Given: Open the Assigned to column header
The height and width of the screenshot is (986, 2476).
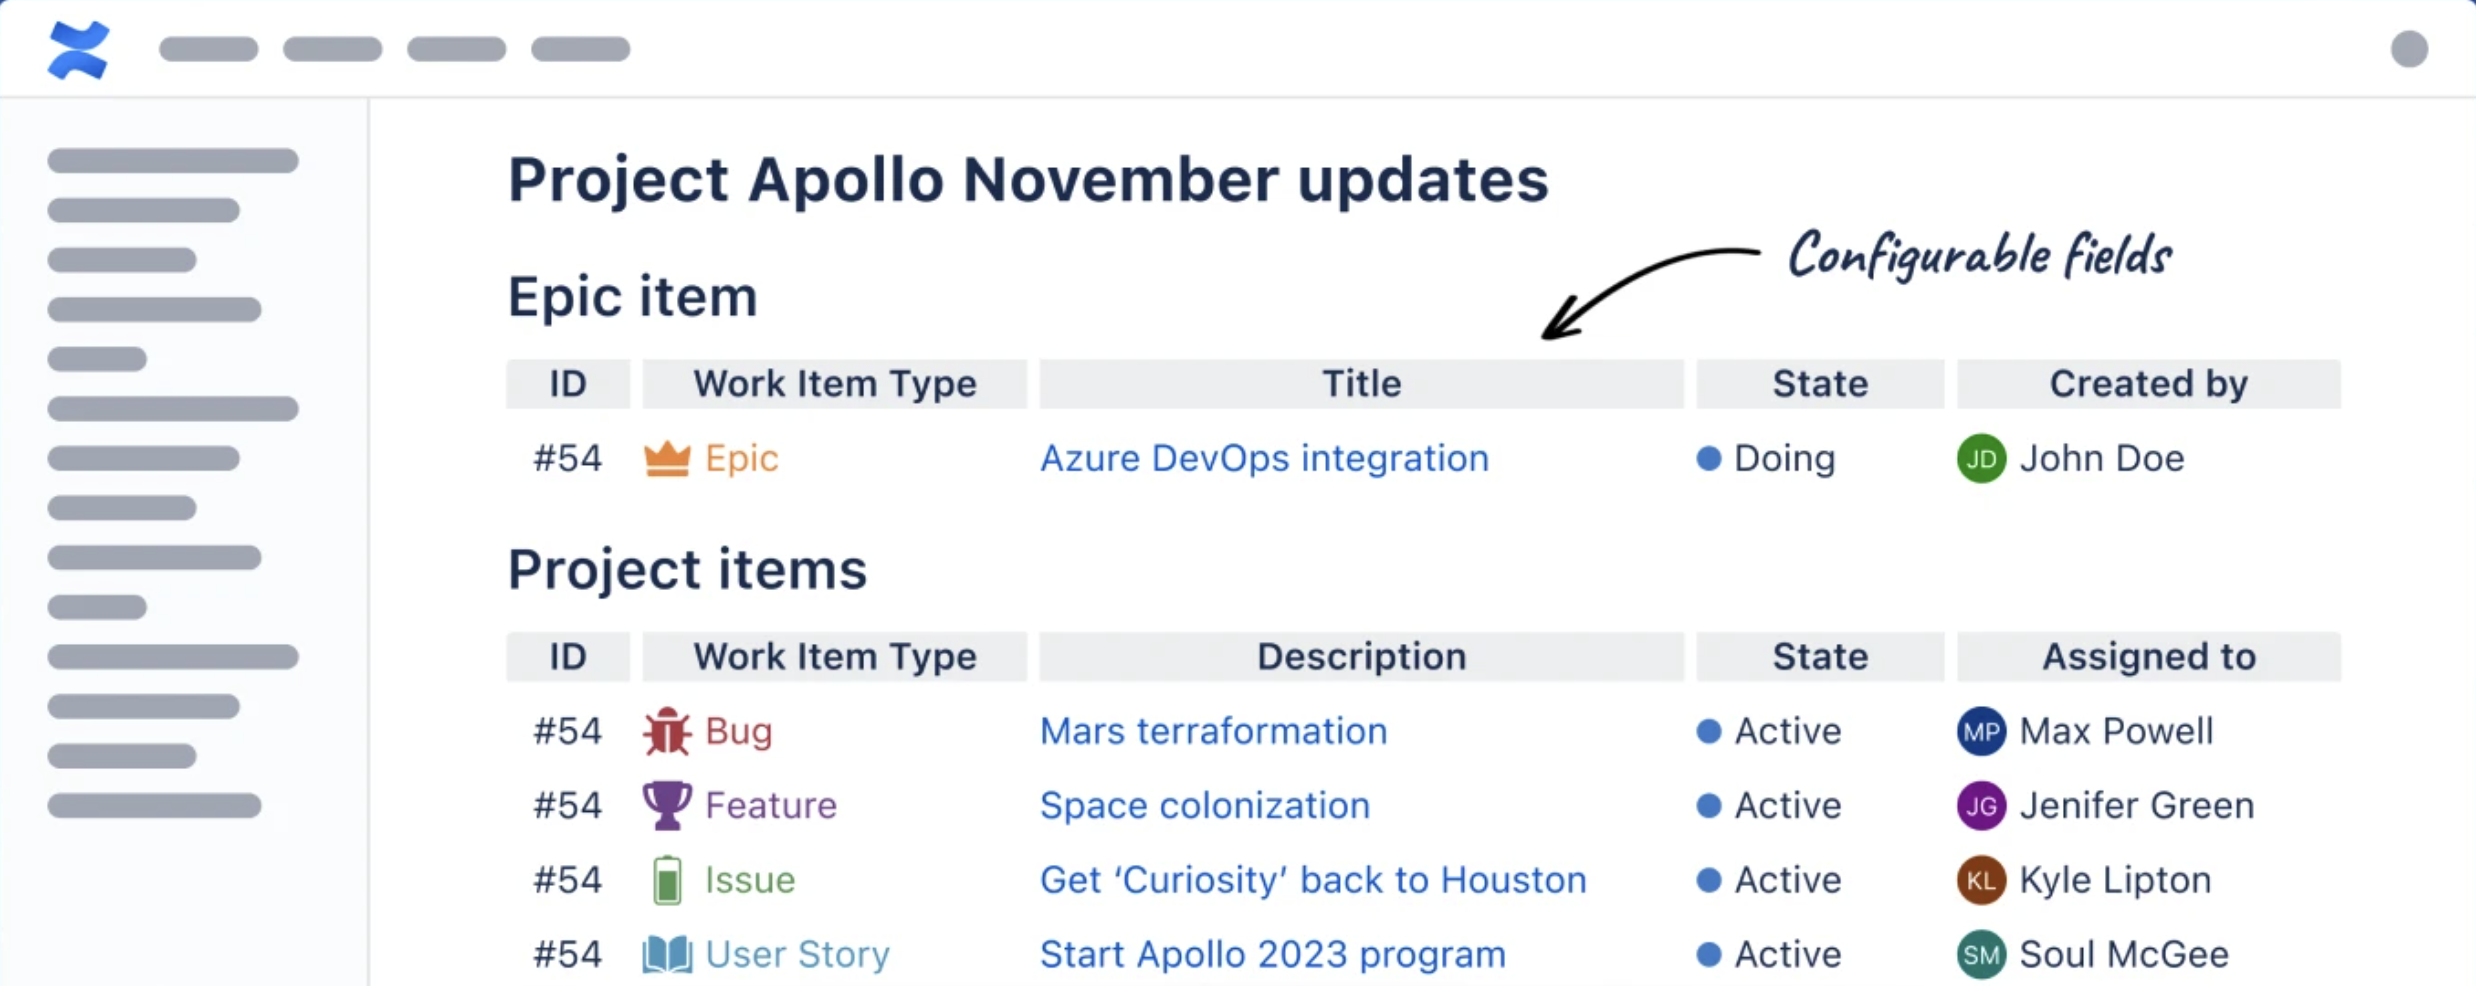Looking at the screenshot, I should (2149, 657).
